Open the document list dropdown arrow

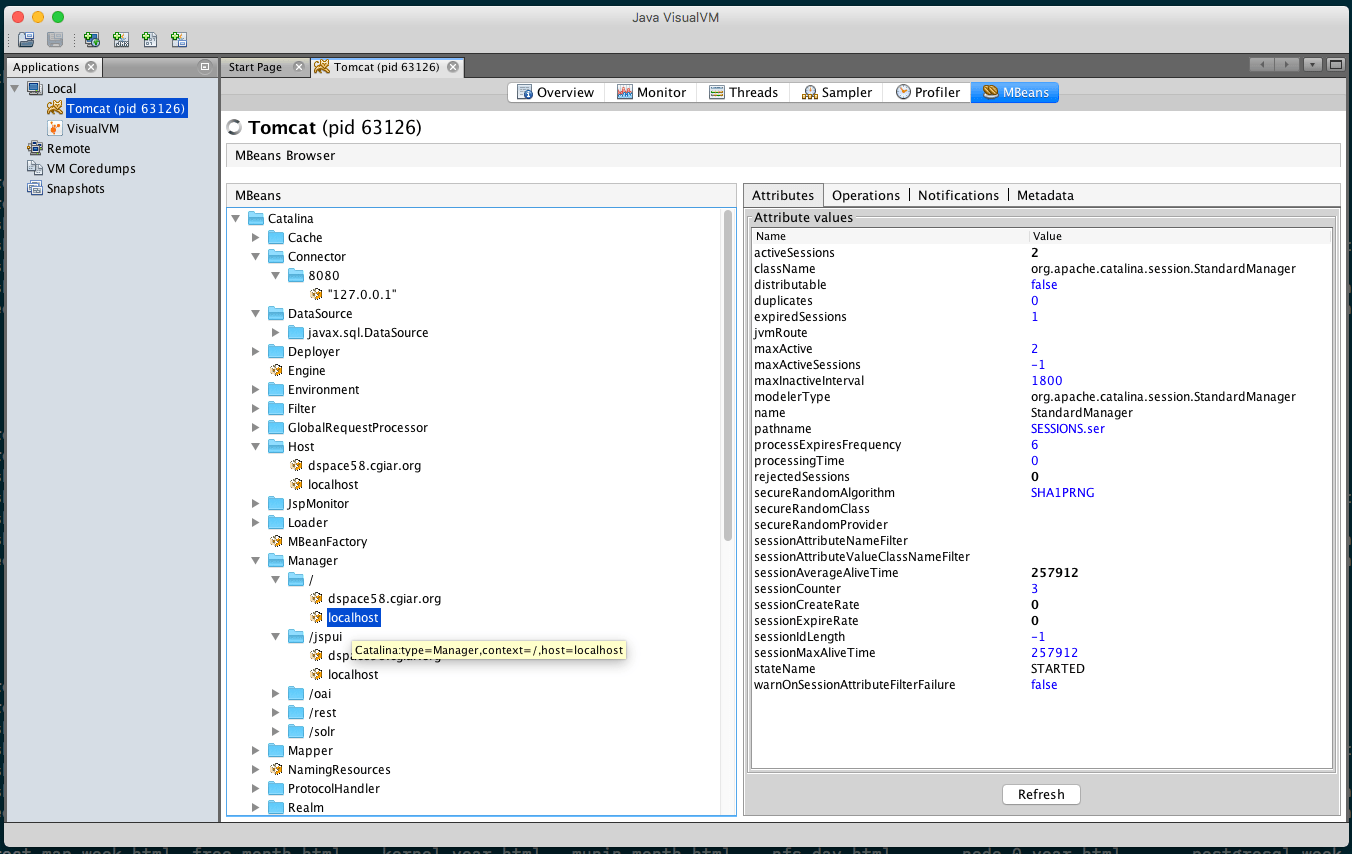coord(1312,65)
